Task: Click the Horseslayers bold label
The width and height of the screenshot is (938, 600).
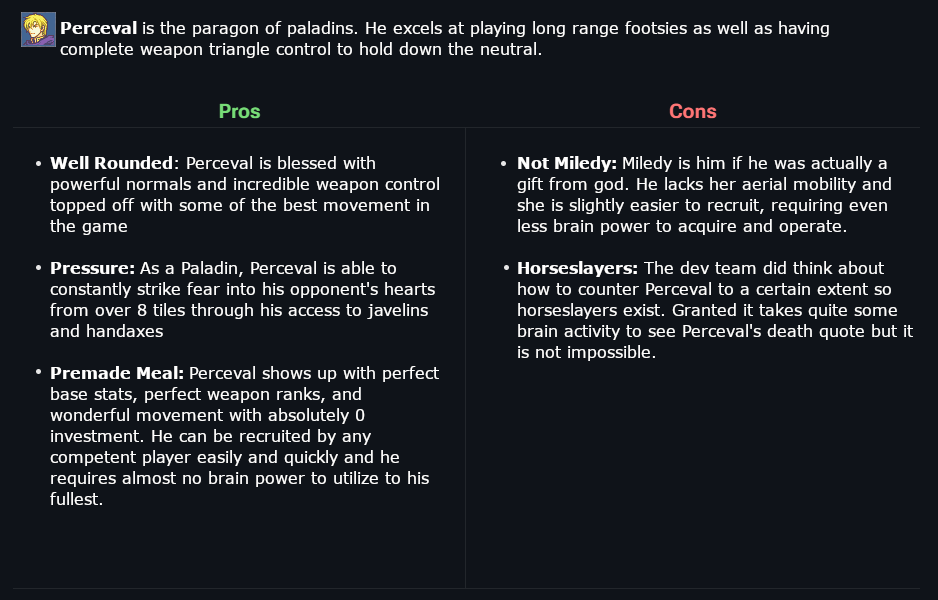Action: 578,268
